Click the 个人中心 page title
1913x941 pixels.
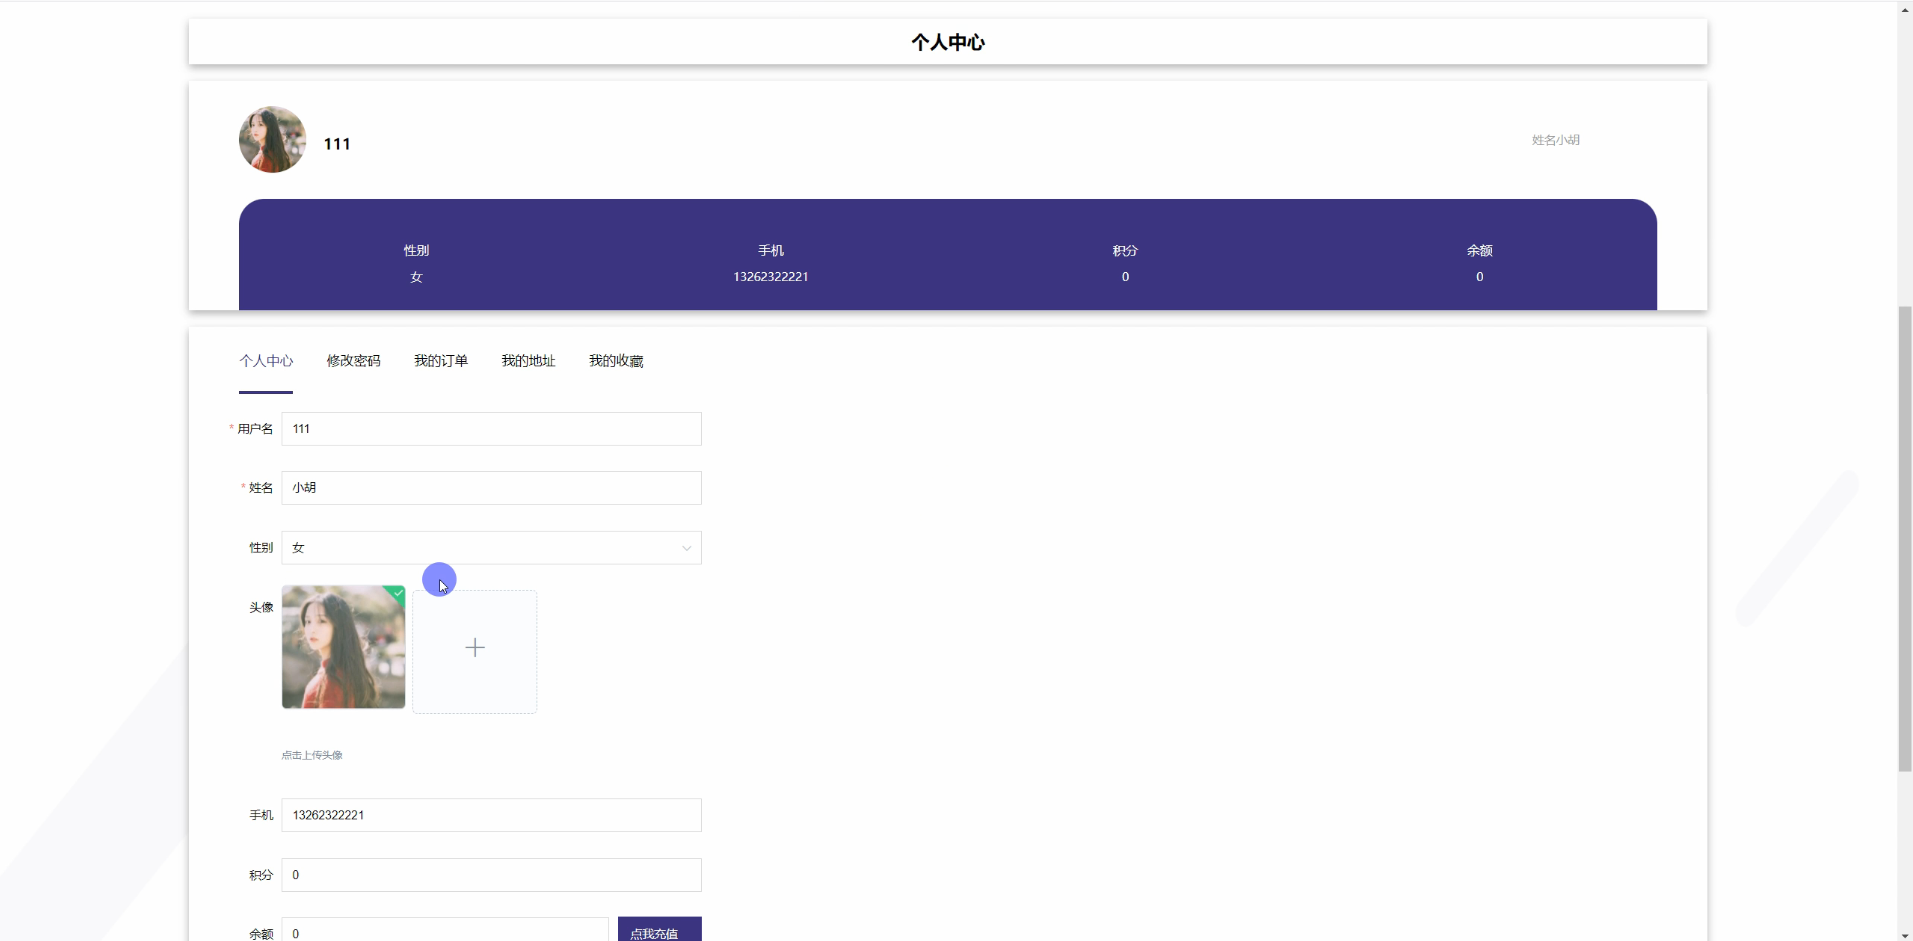coord(948,42)
